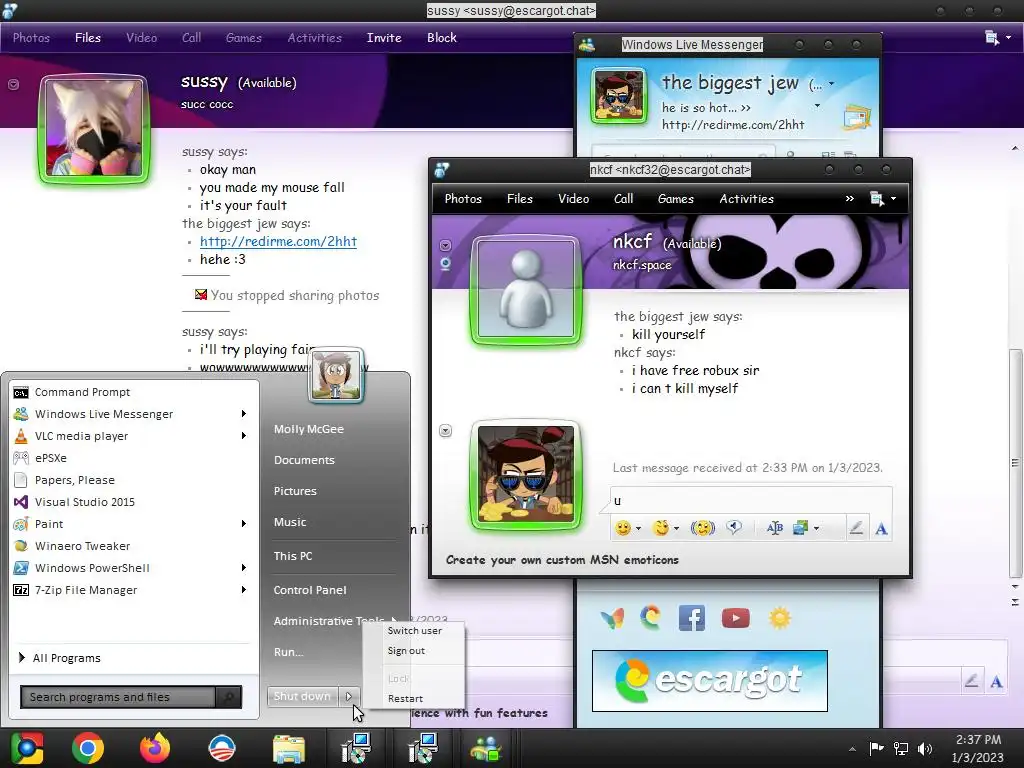Open Control Panel from Start menu

(310, 590)
